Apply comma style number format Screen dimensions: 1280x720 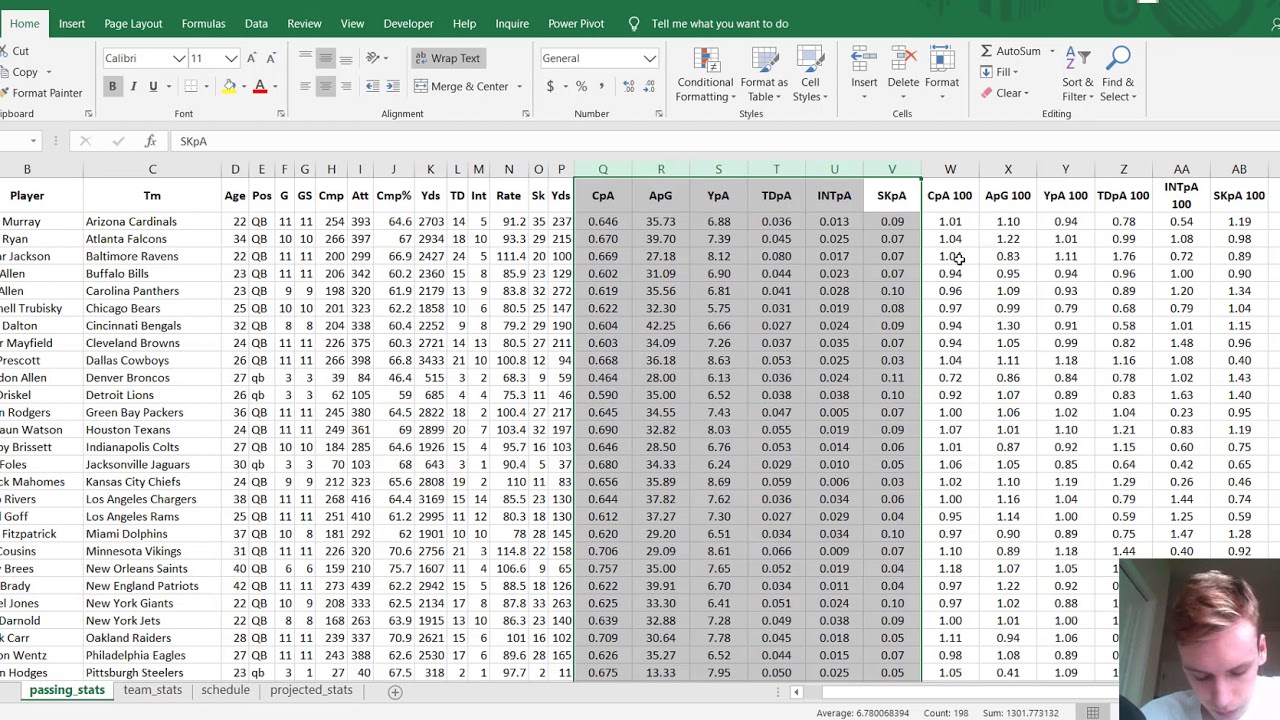coord(601,87)
